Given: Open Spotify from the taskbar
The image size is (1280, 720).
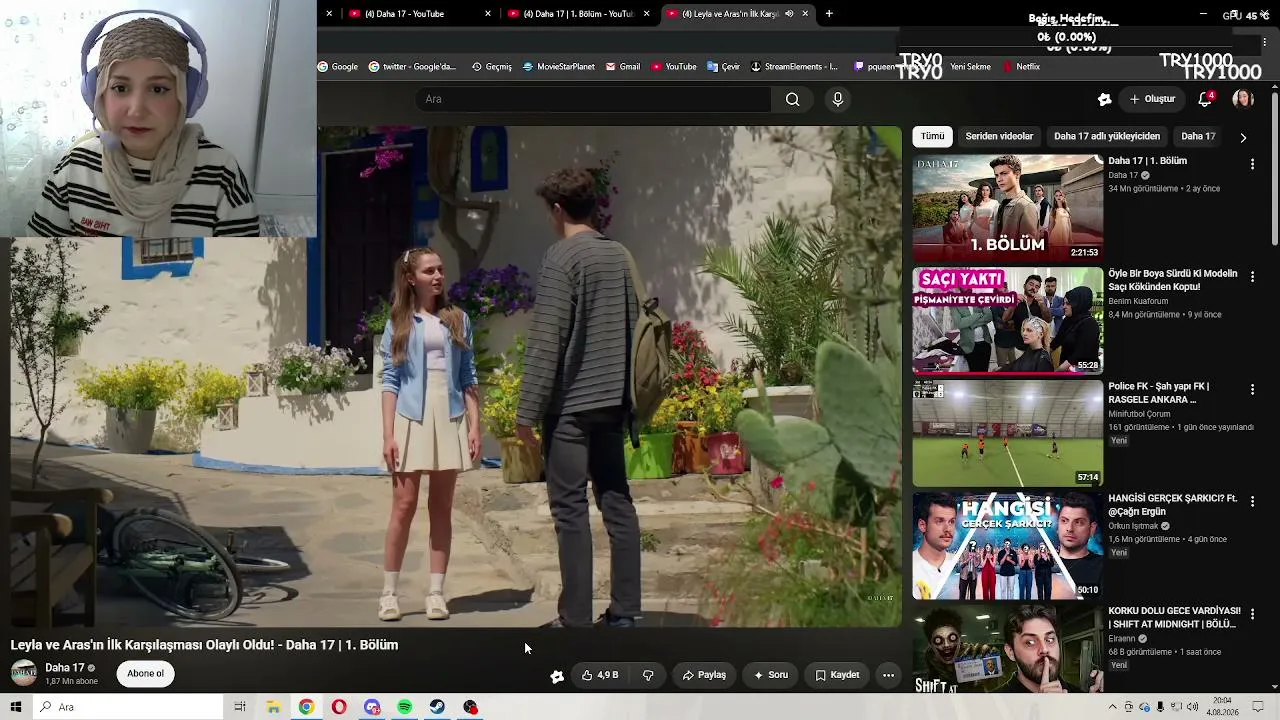Looking at the screenshot, I should (405, 707).
